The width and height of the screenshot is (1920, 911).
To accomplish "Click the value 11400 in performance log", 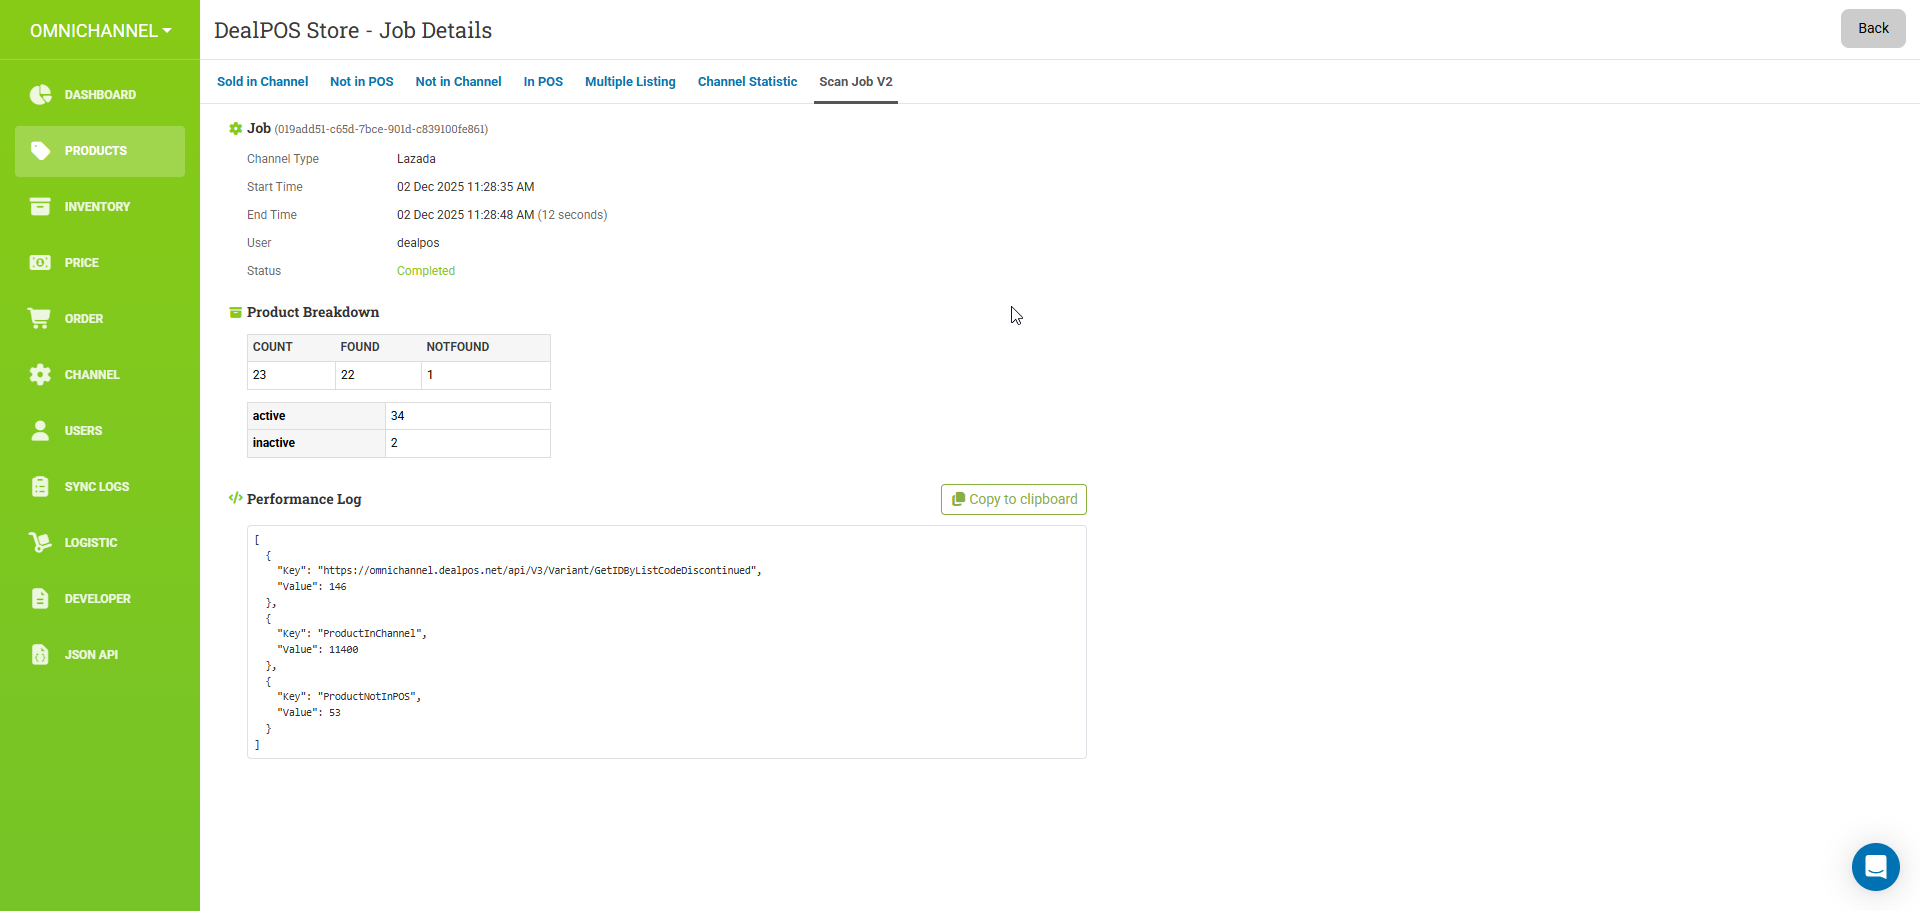I will [343, 650].
